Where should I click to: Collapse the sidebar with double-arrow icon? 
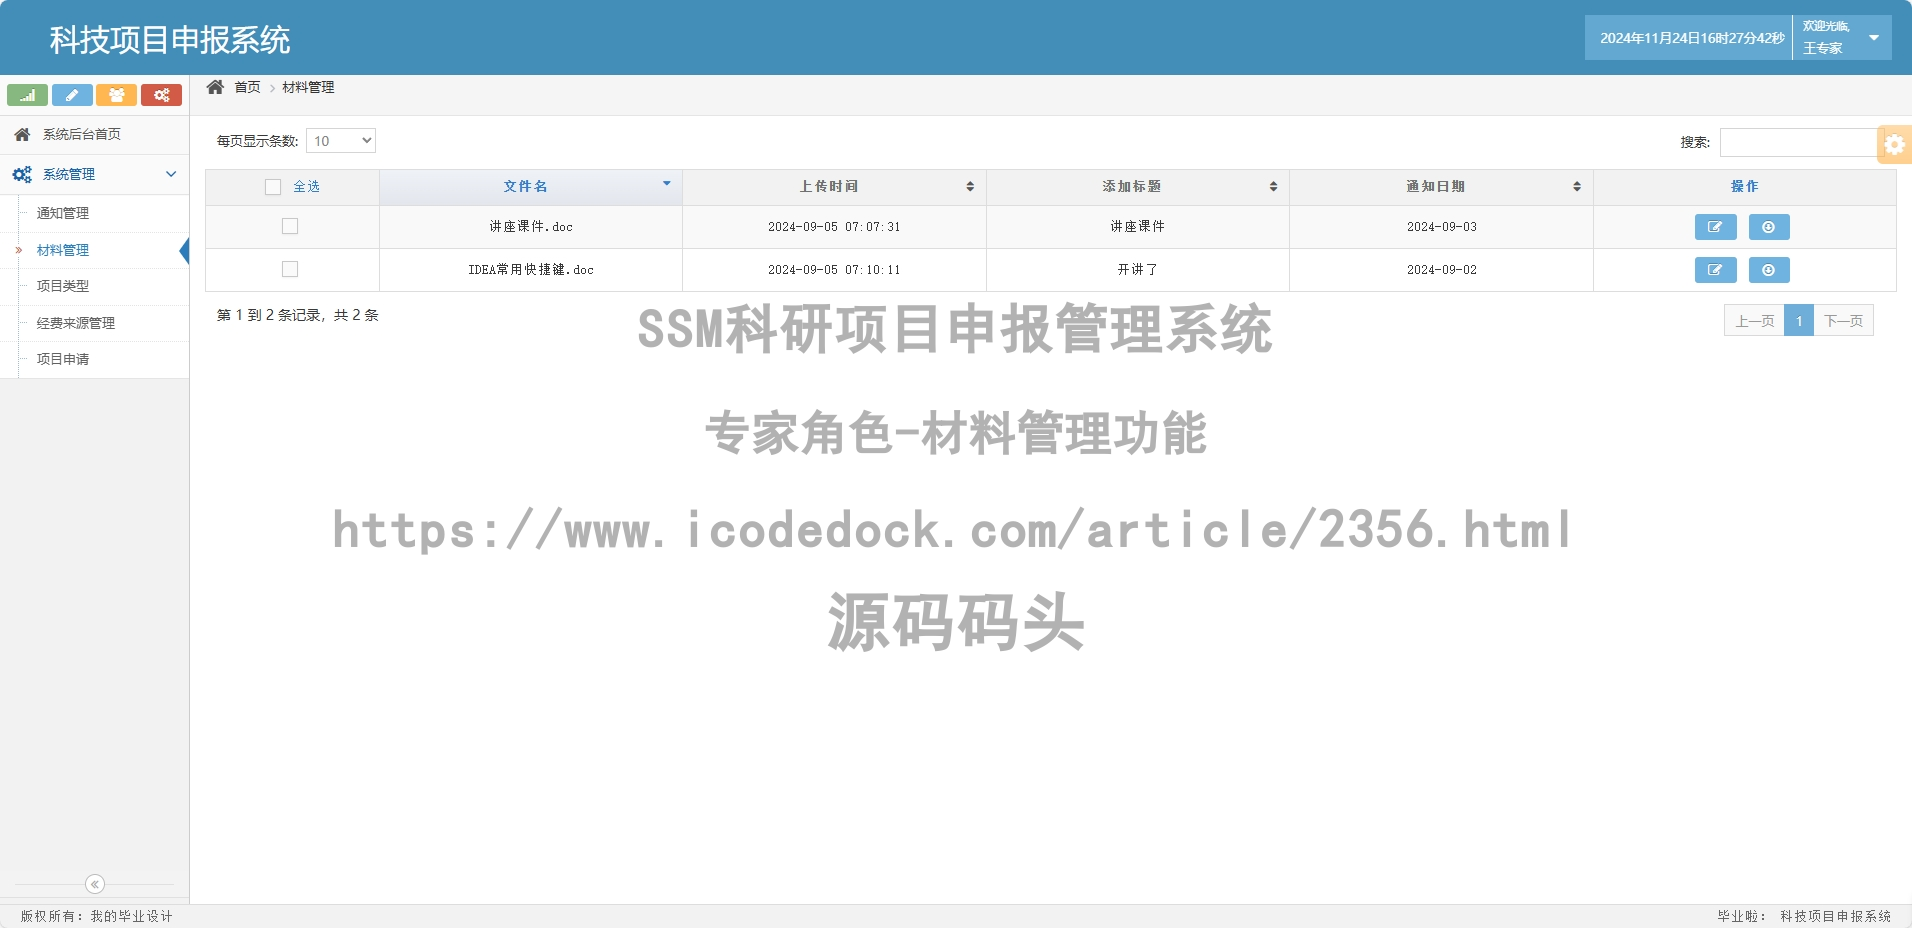(95, 884)
